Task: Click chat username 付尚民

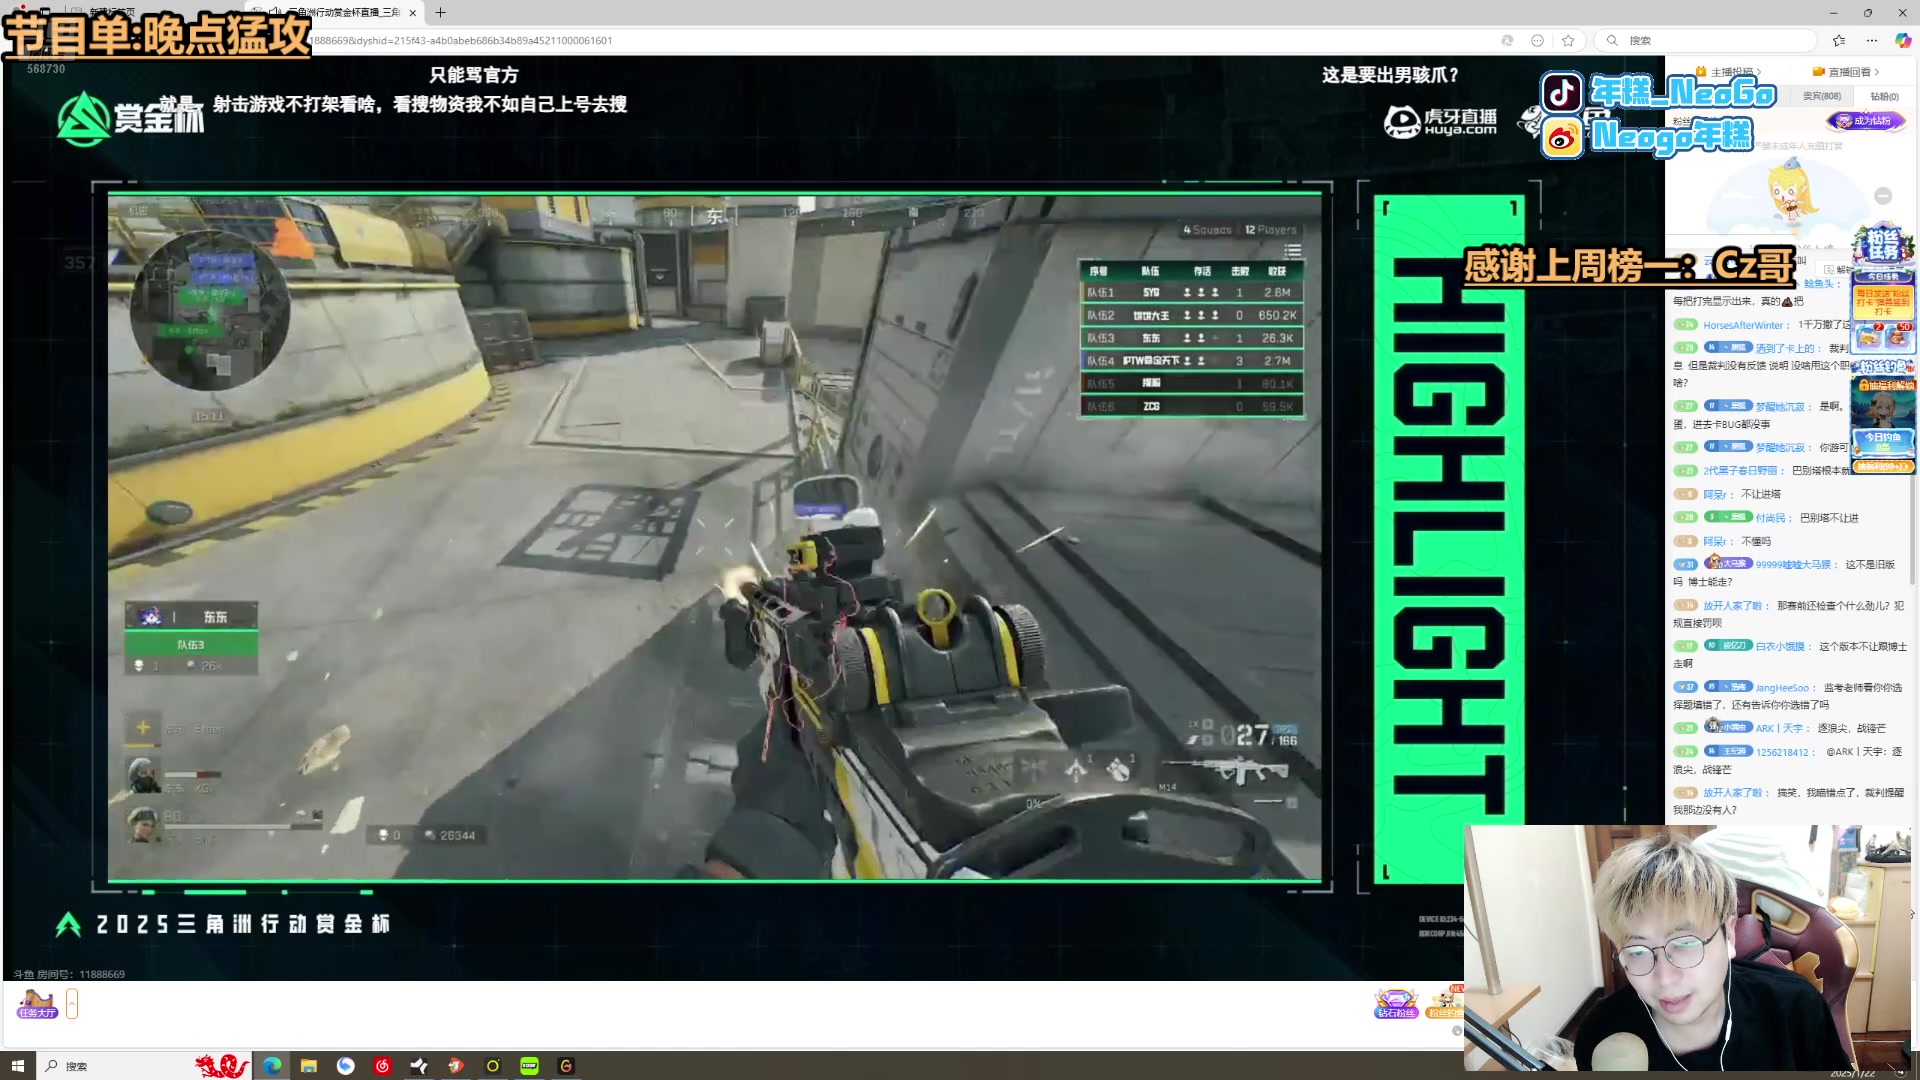Action: tap(1770, 518)
